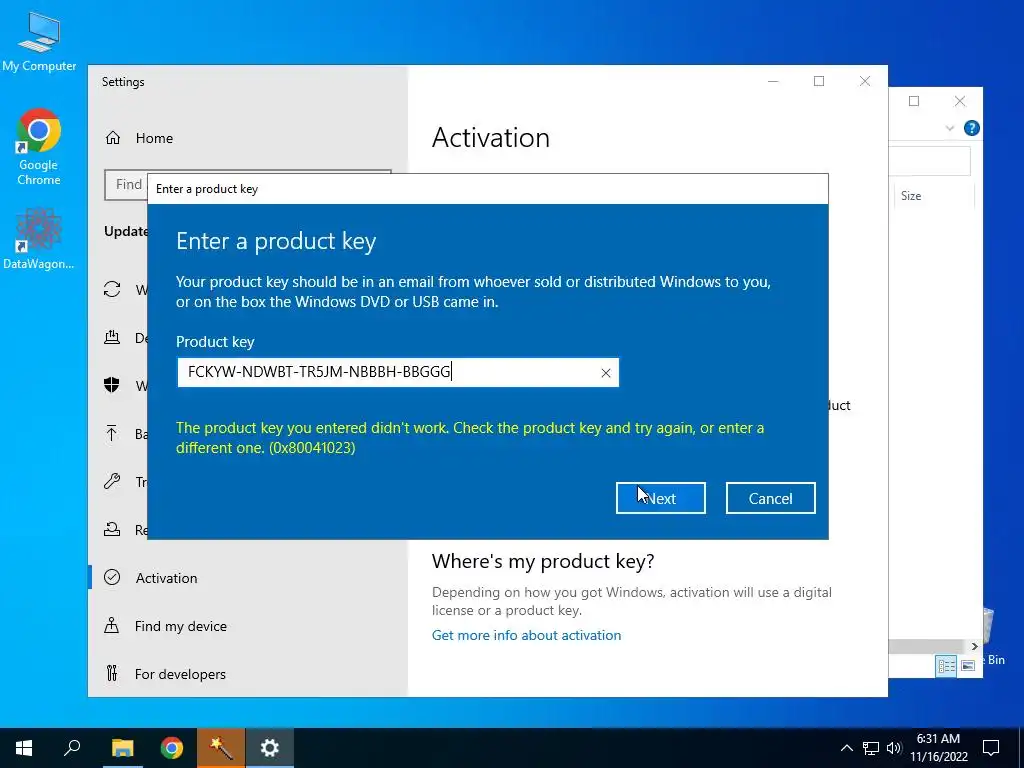This screenshot has width=1024, height=768.
Task: Show hidden system tray icons
Action: click(846, 748)
